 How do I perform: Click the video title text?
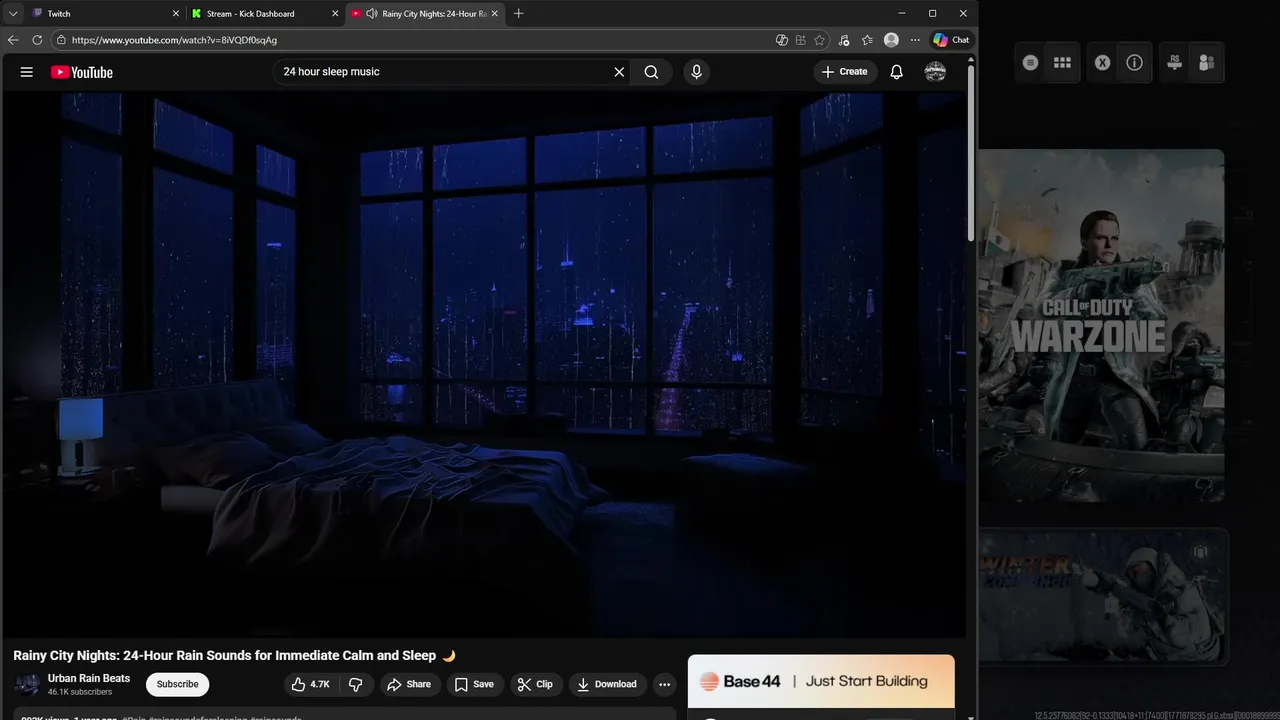(x=234, y=656)
